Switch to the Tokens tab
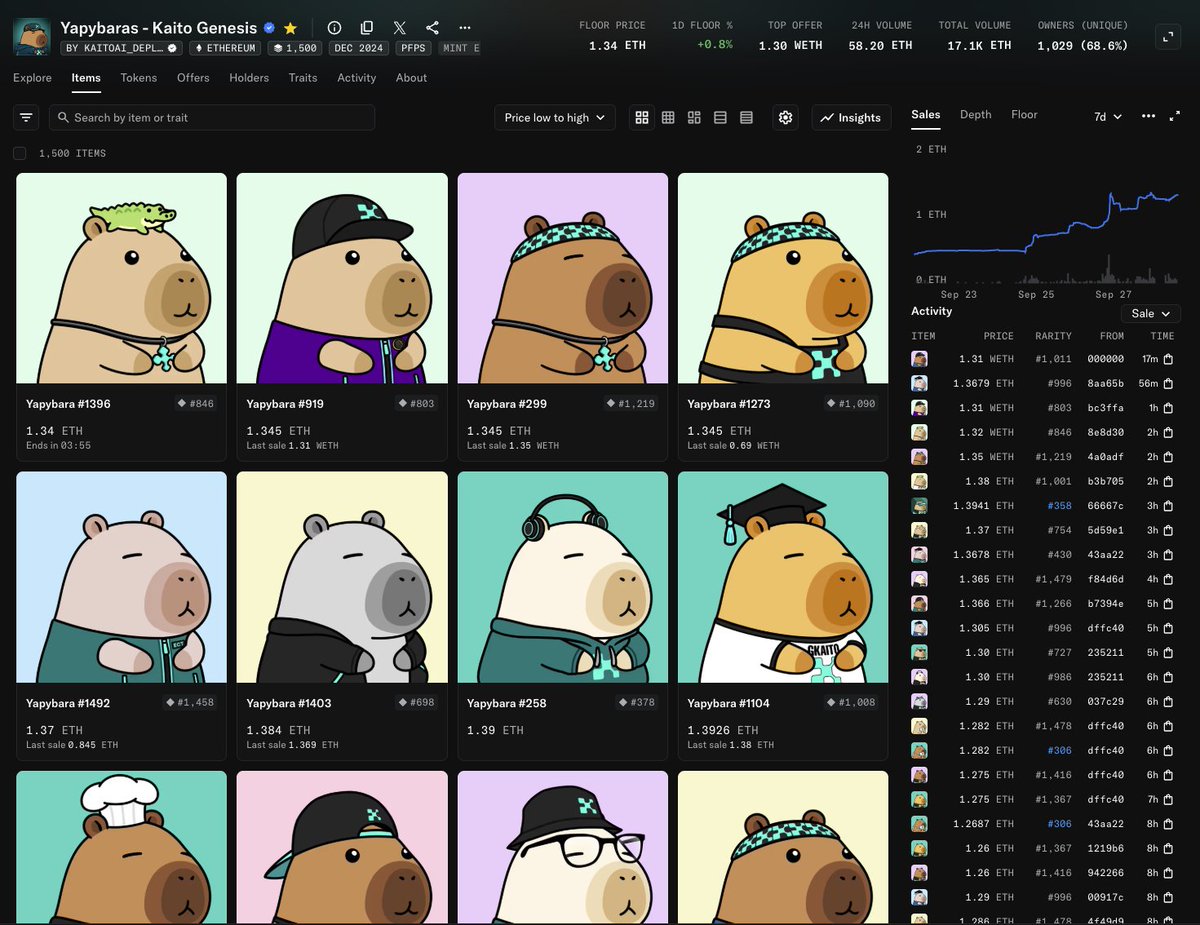Screen dimensions: 1200x925 pos(139,78)
